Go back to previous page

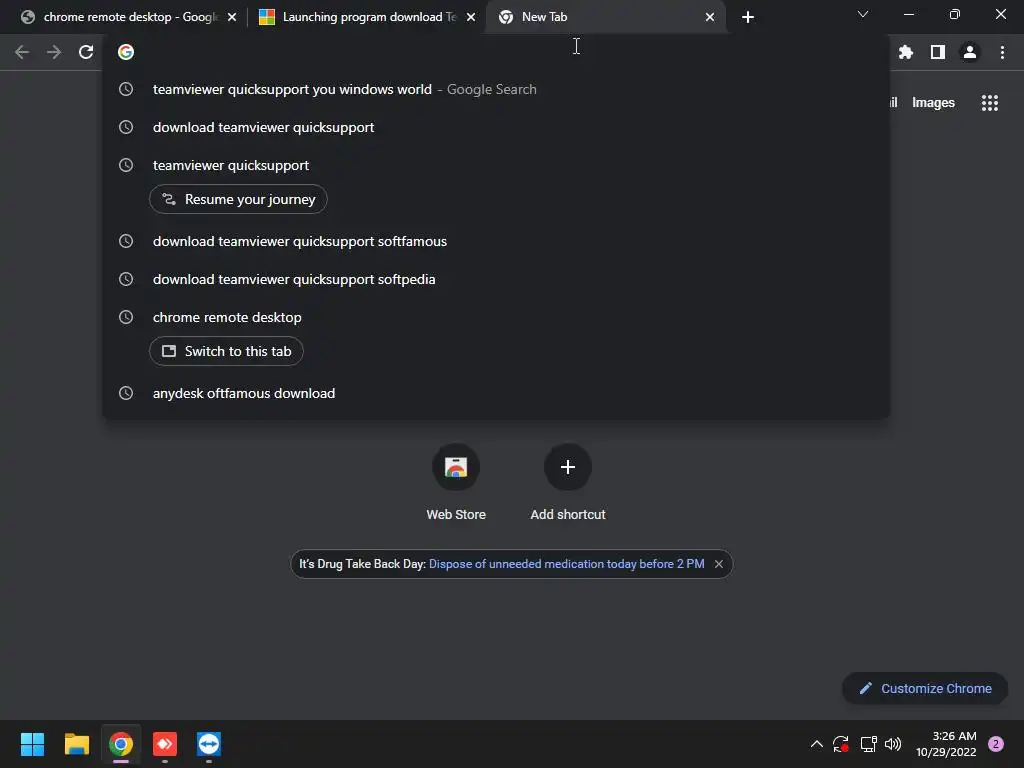22,52
